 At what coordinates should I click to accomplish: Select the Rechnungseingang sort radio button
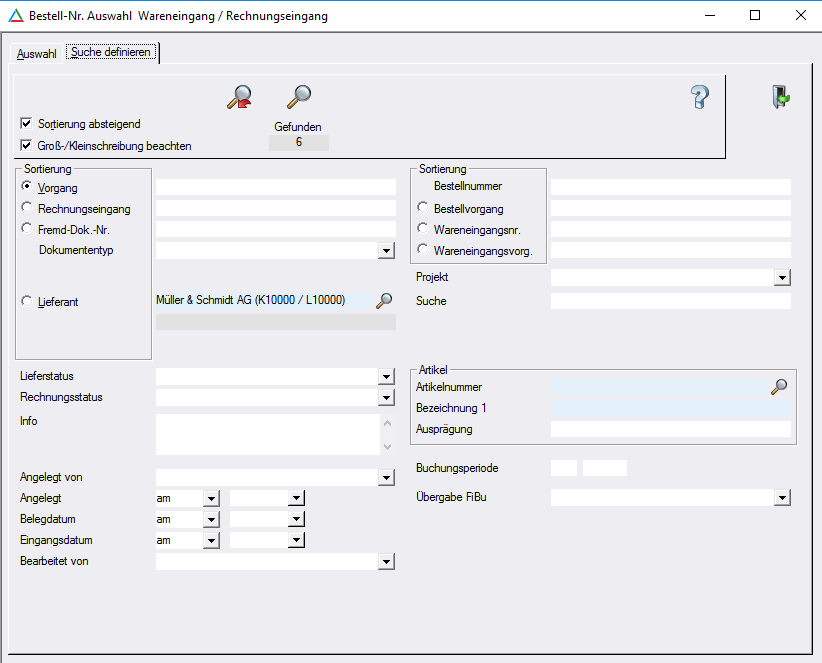pos(26,208)
